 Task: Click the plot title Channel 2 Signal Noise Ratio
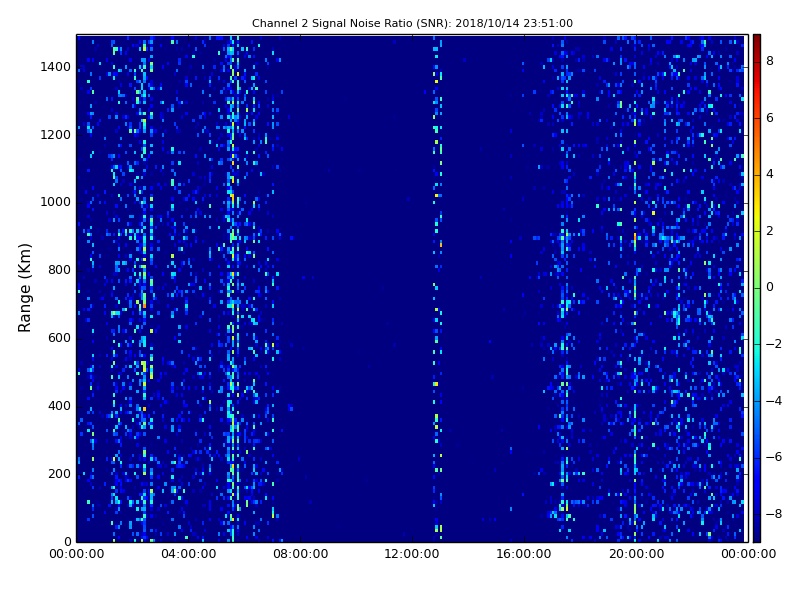click(412, 23)
